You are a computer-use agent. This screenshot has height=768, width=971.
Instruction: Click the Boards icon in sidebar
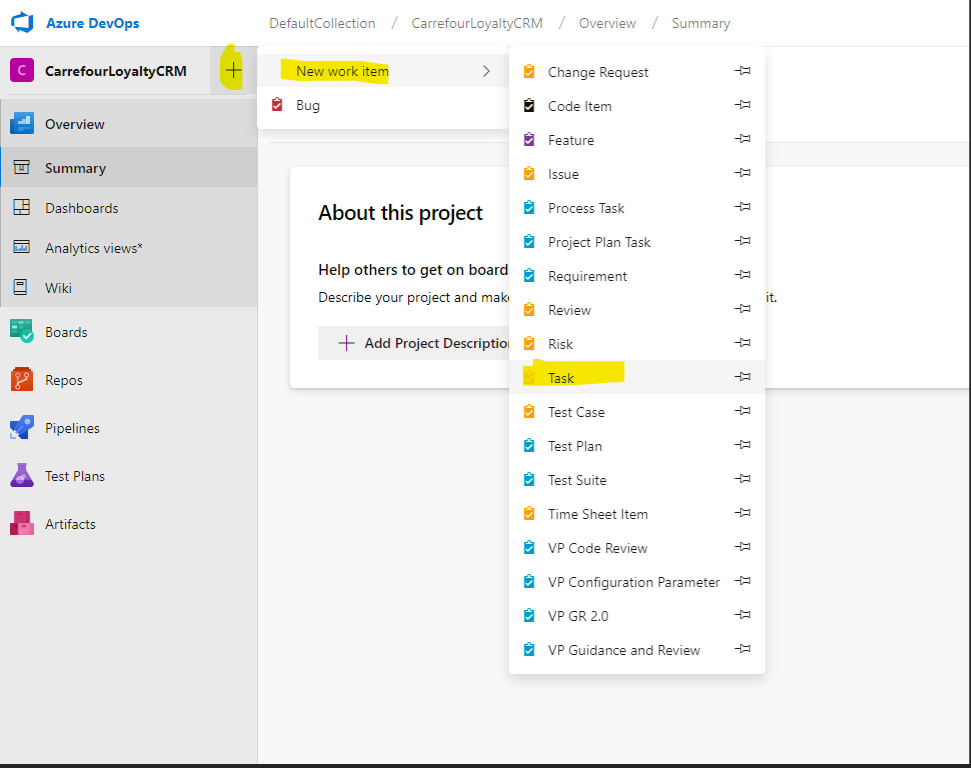point(22,331)
